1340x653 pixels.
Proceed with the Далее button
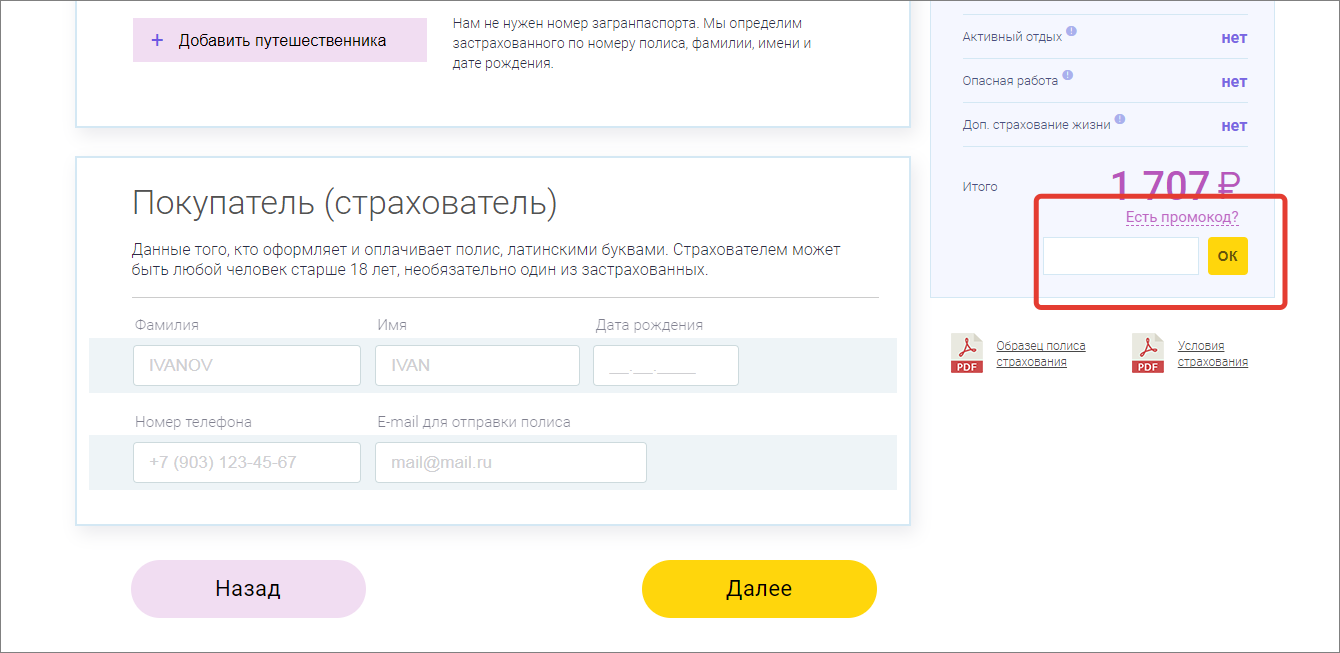pyautogui.click(x=759, y=589)
